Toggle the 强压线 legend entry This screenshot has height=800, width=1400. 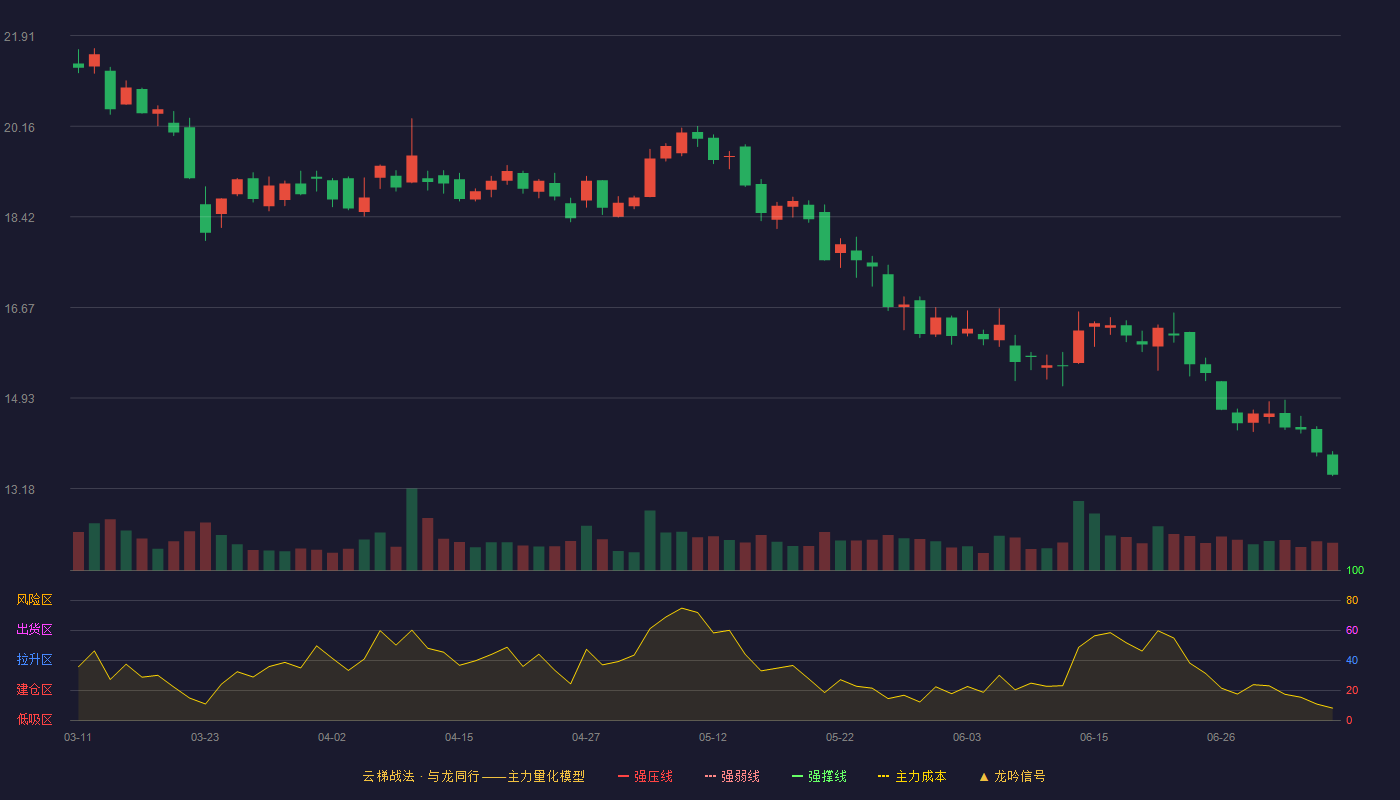[x=645, y=776]
